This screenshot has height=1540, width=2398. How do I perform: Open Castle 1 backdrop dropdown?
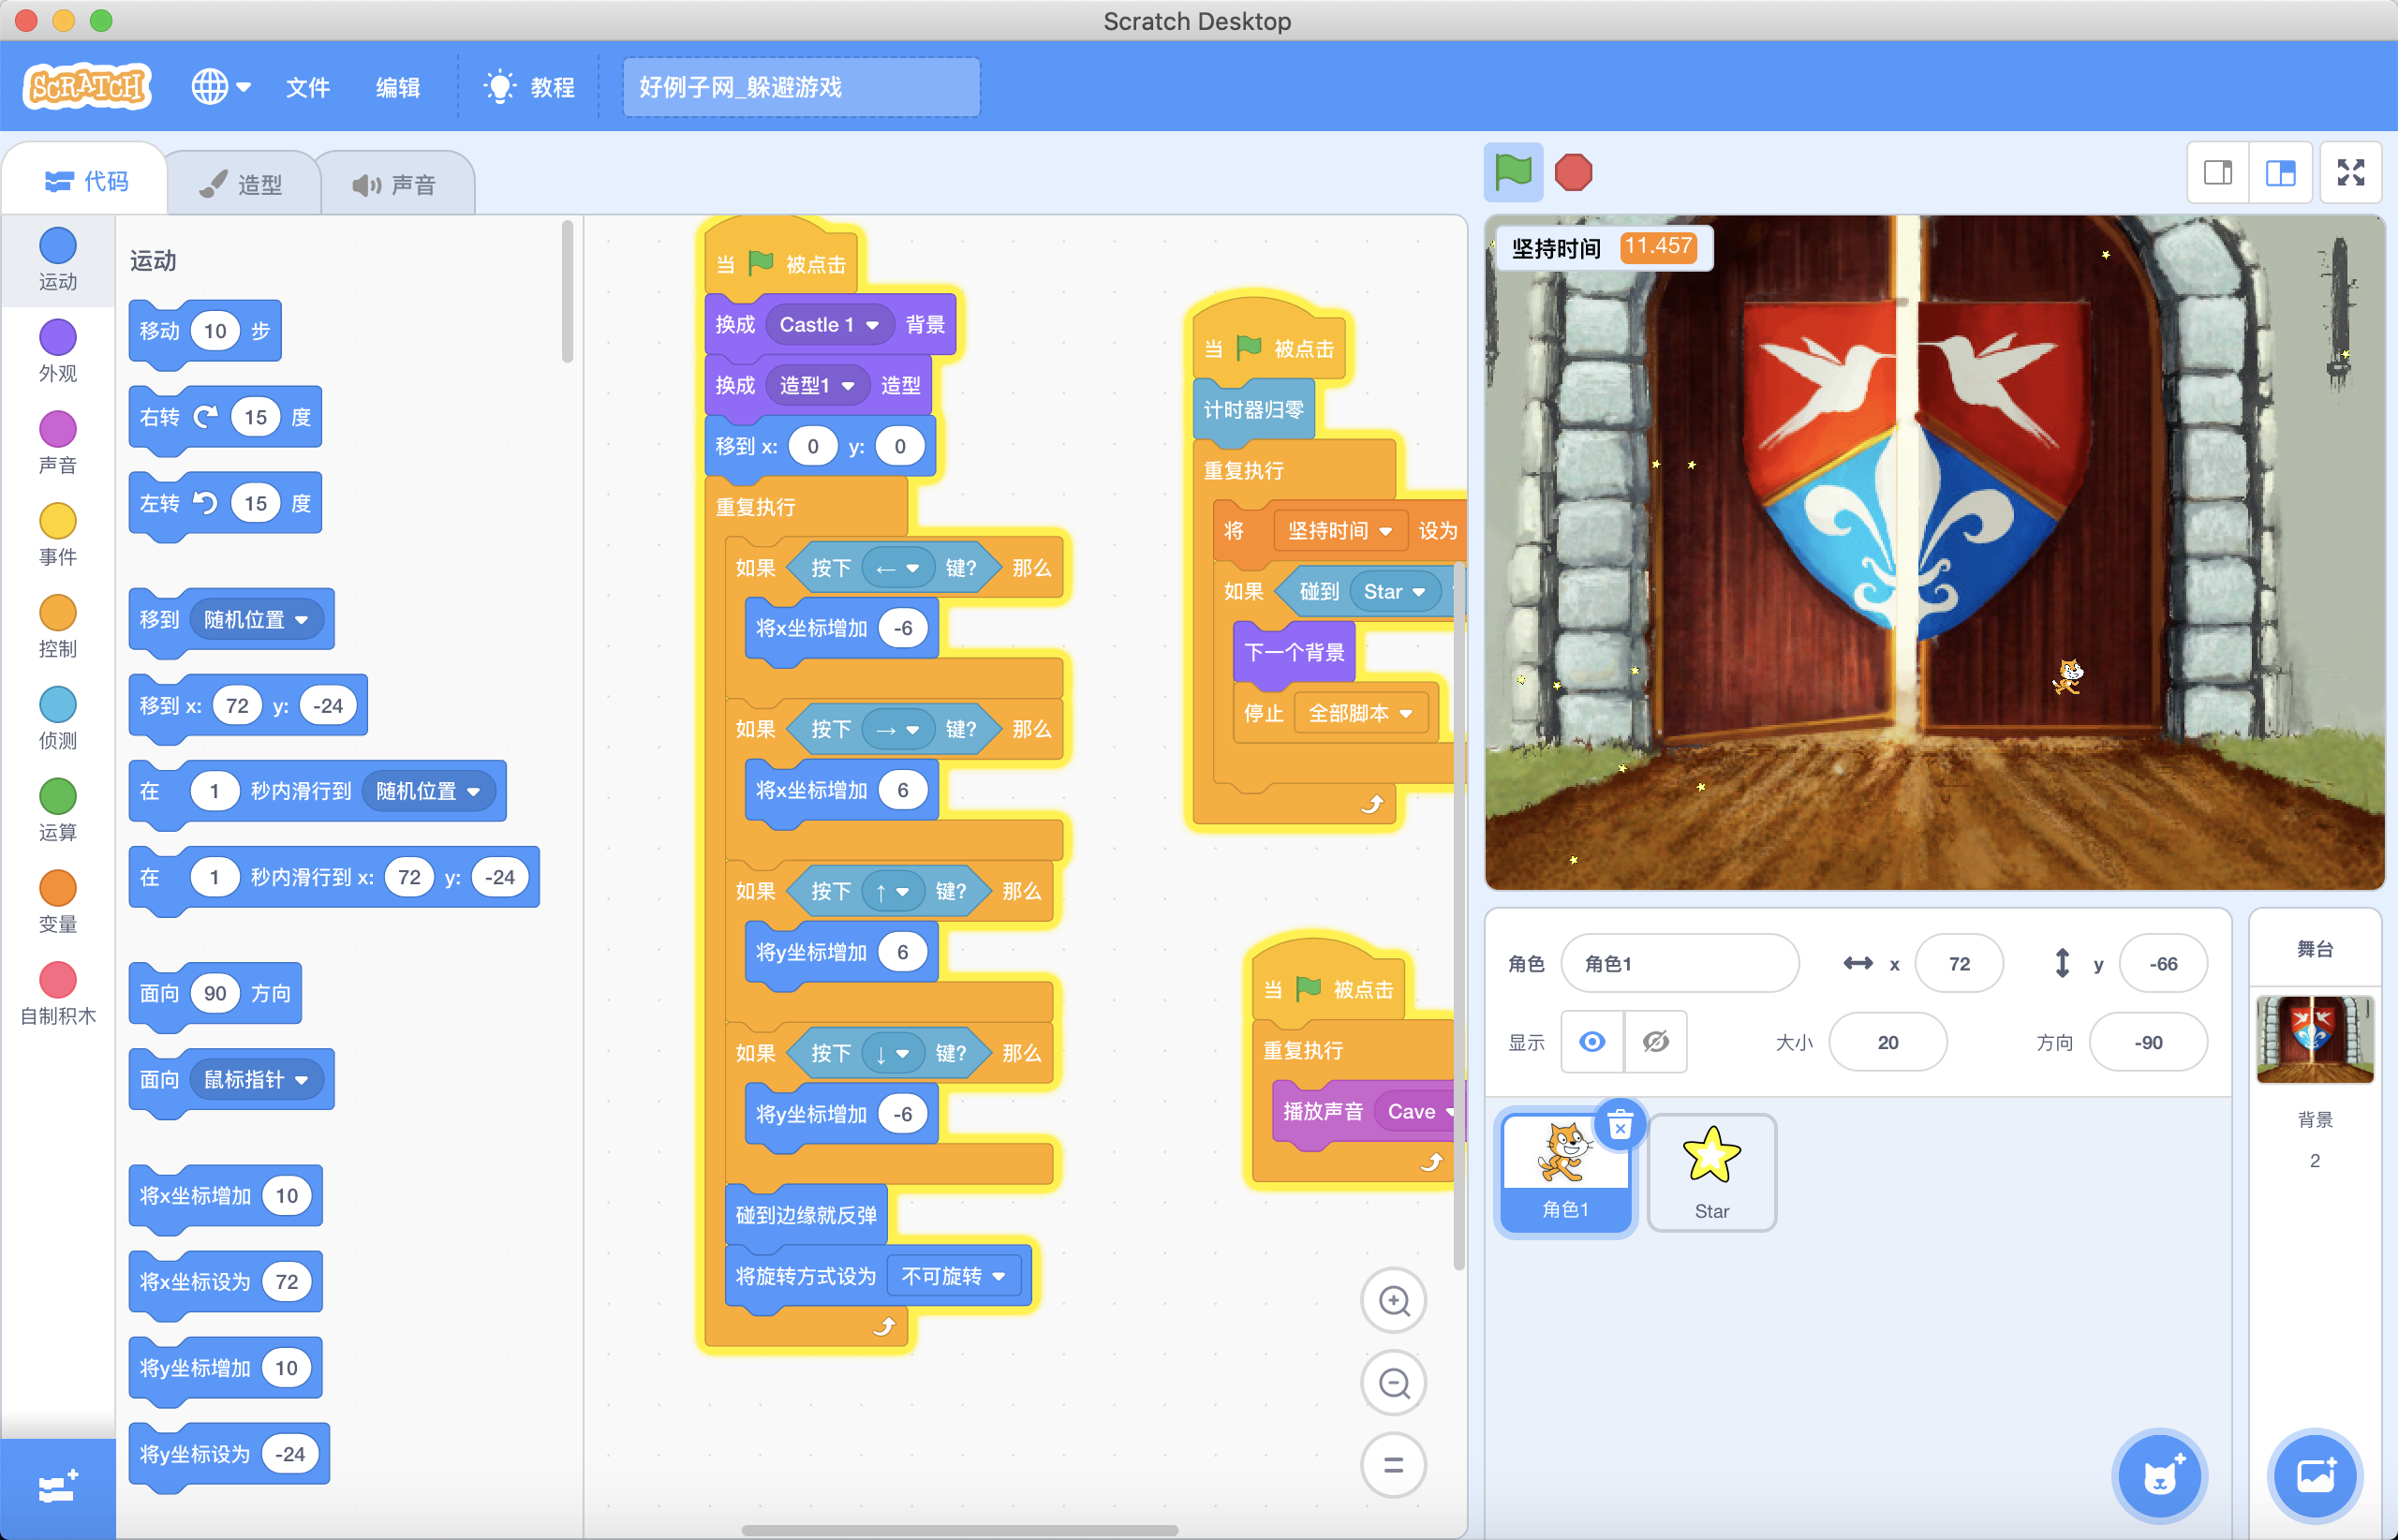coord(829,325)
